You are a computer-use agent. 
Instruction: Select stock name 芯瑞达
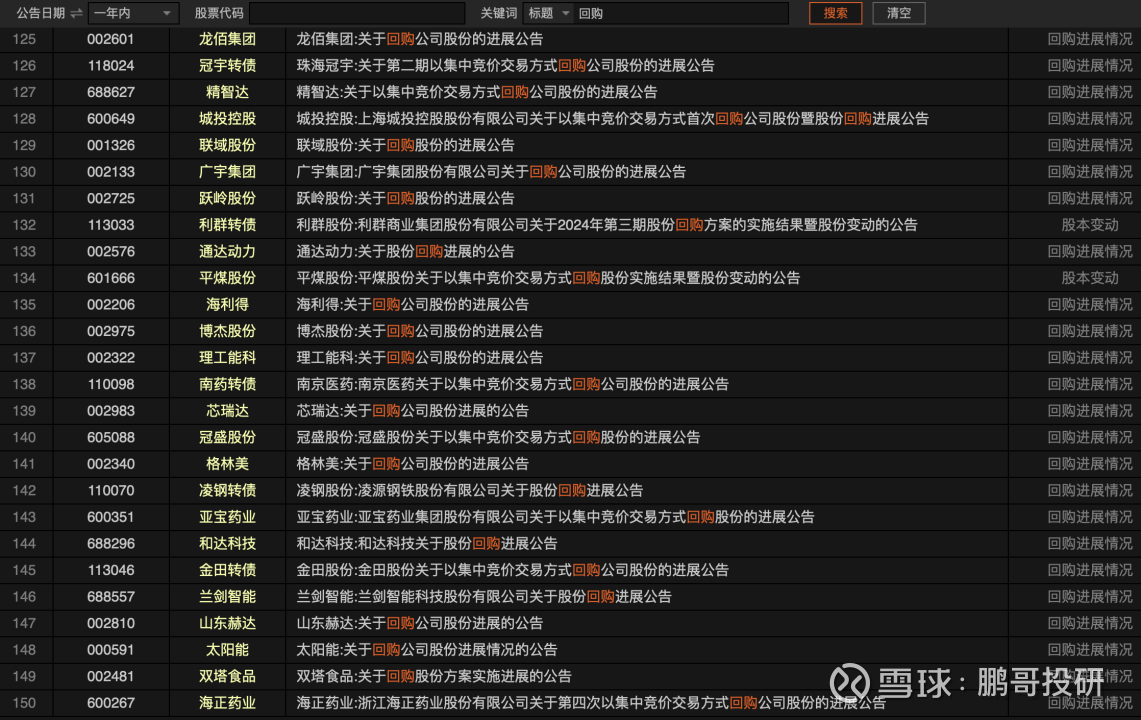(227, 411)
